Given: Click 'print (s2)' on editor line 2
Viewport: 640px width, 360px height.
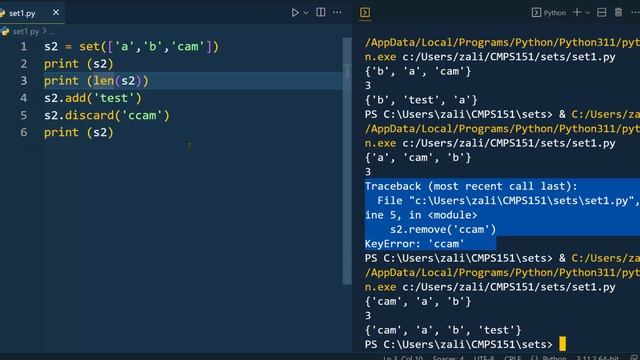Looking at the screenshot, I should (79, 64).
